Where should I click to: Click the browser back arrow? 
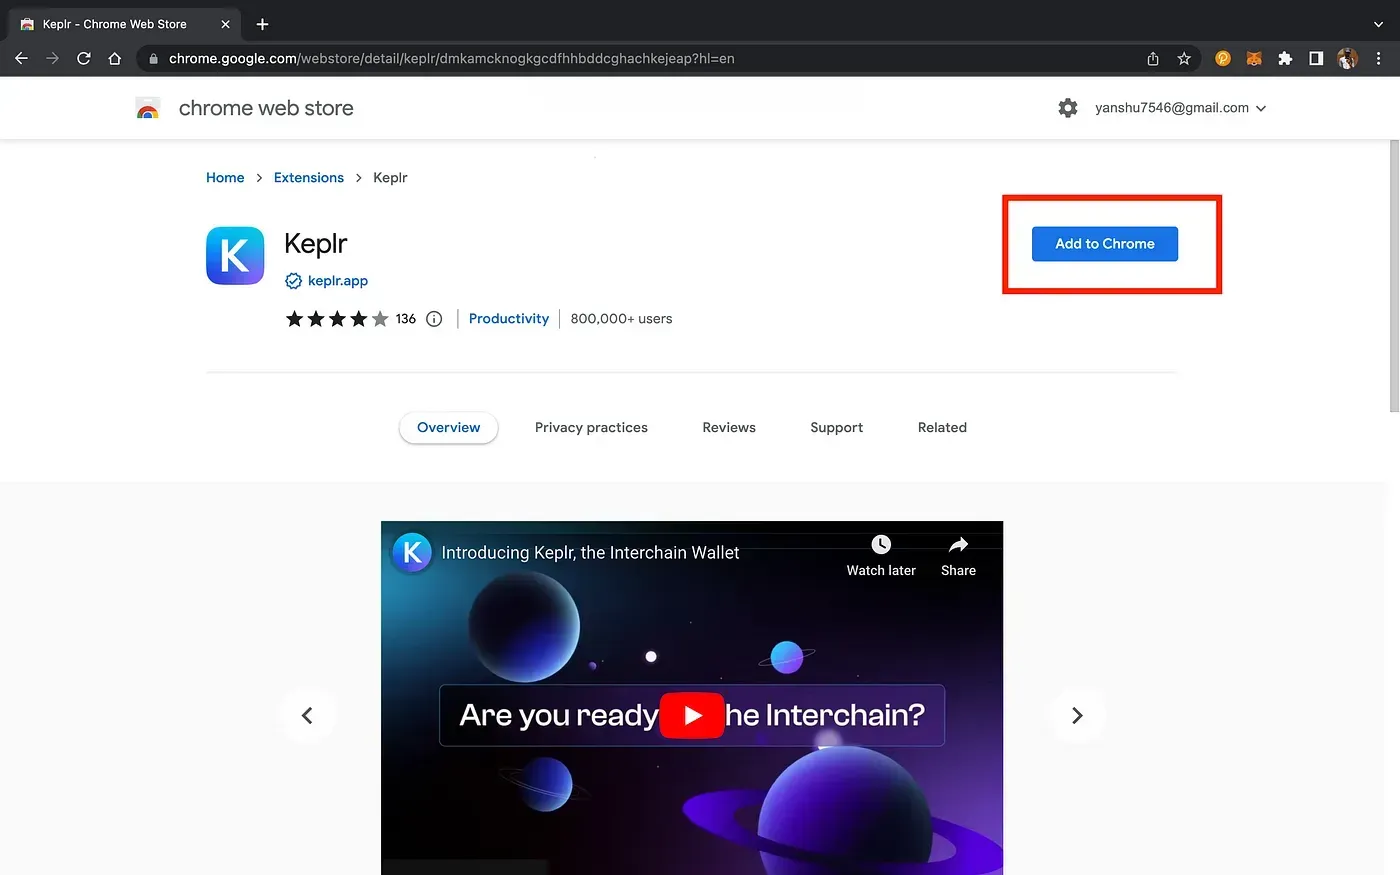click(x=21, y=58)
